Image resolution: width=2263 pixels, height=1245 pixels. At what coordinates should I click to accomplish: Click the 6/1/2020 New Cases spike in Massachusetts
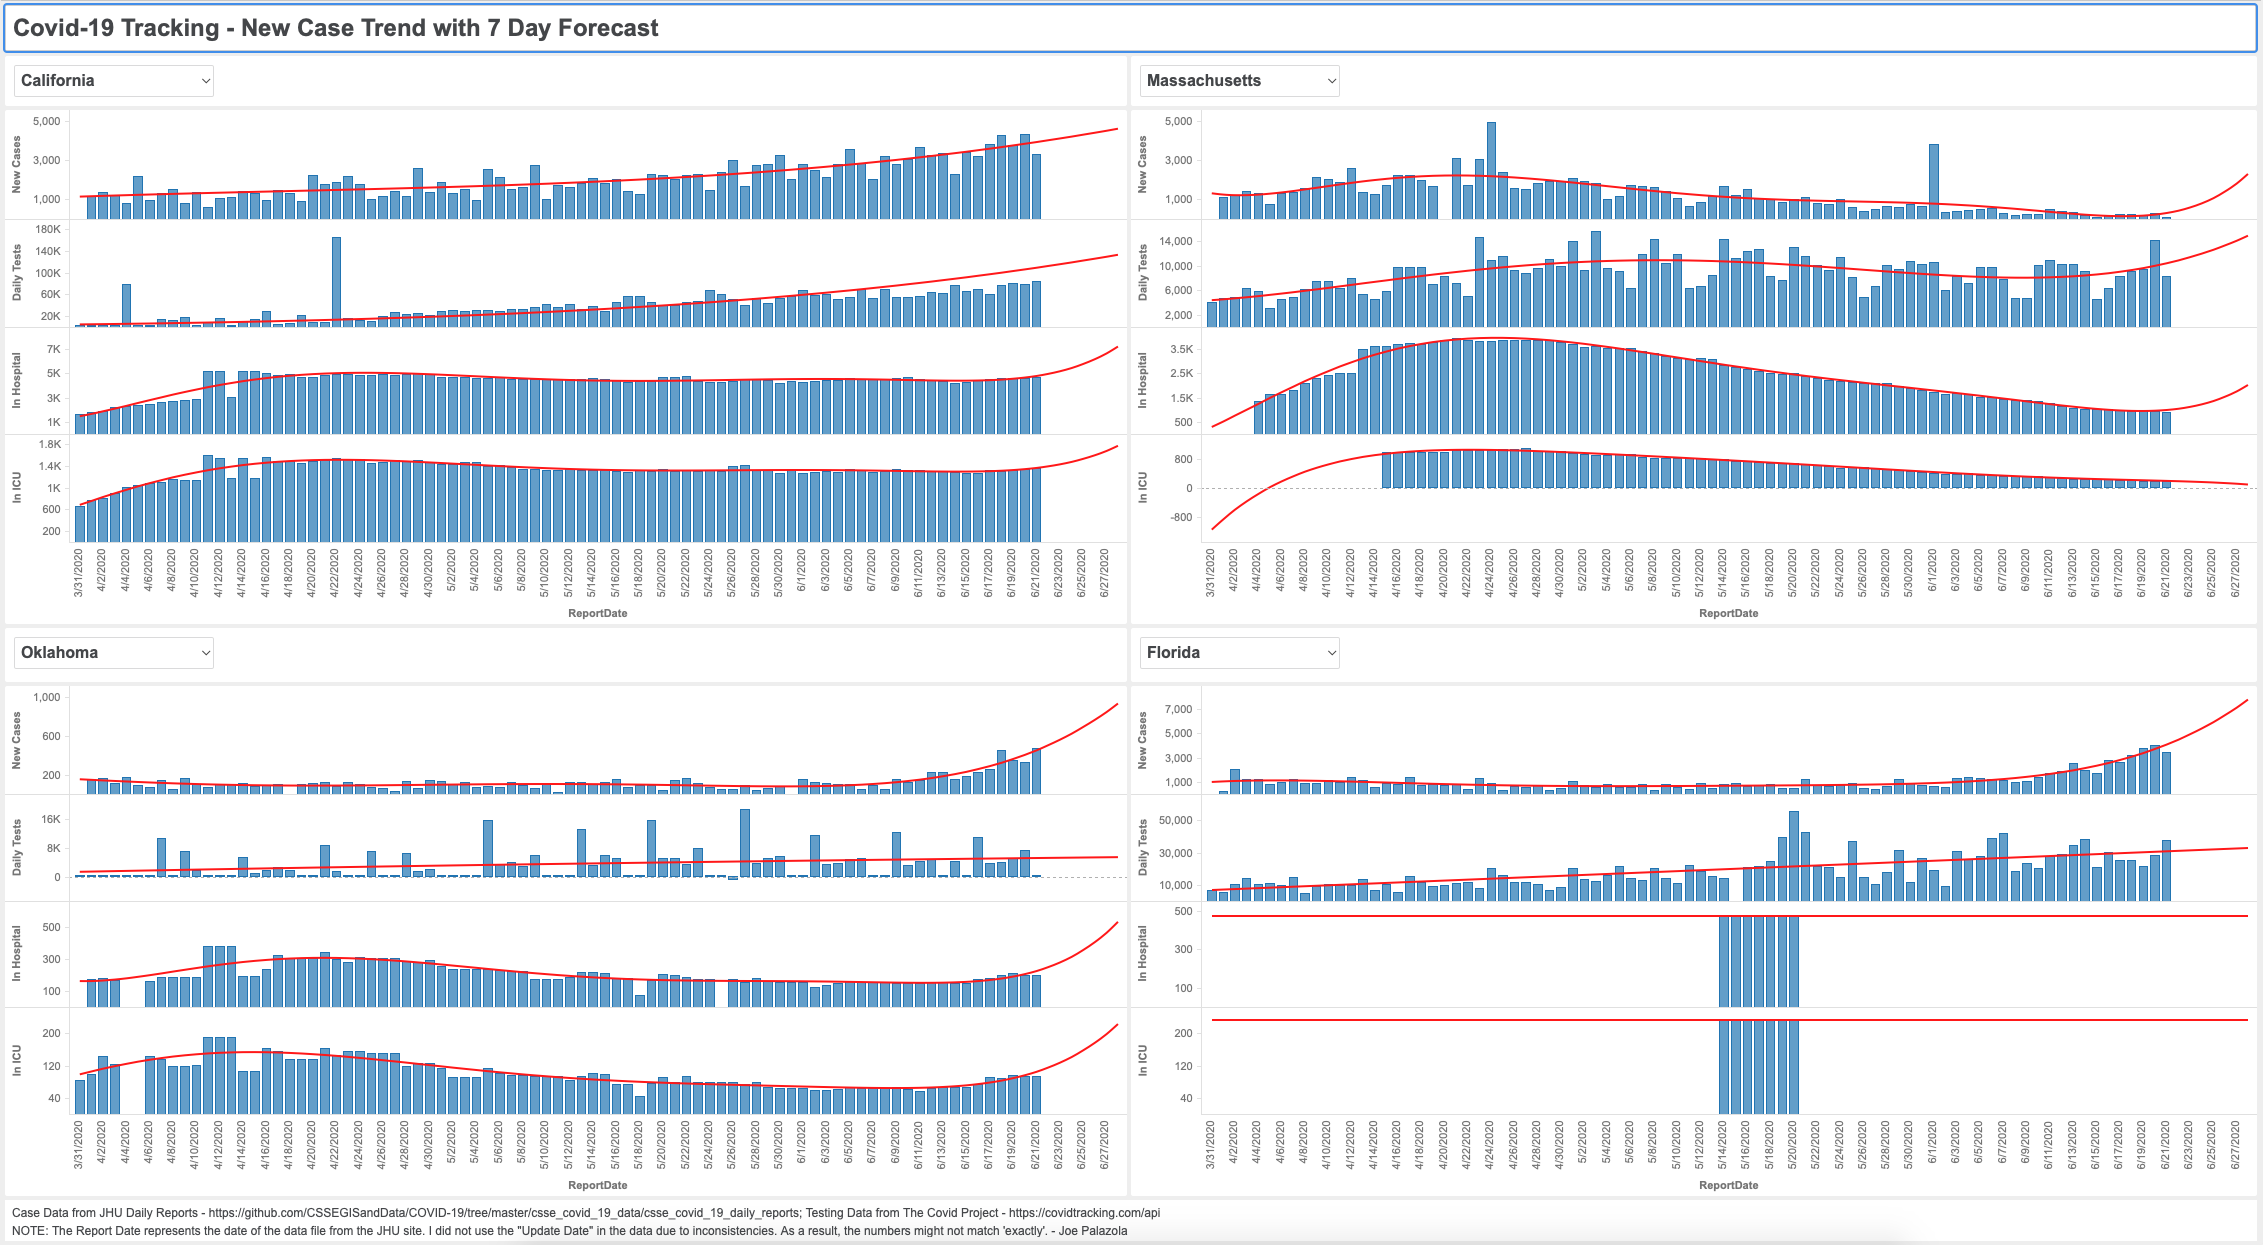[x=1934, y=181]
